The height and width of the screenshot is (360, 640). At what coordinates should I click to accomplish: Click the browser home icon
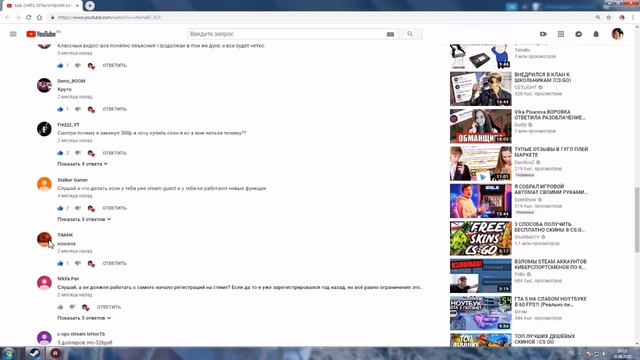coord(39,17)
